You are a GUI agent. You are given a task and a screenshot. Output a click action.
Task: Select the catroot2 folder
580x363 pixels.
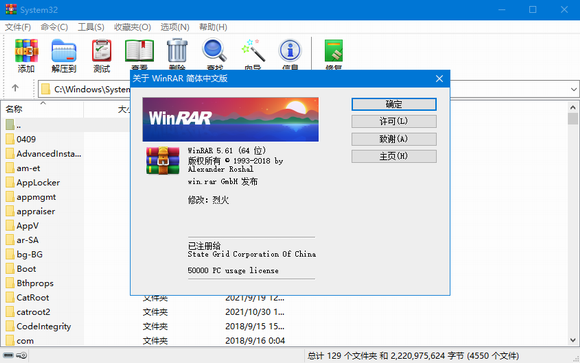tap(28, 312)
